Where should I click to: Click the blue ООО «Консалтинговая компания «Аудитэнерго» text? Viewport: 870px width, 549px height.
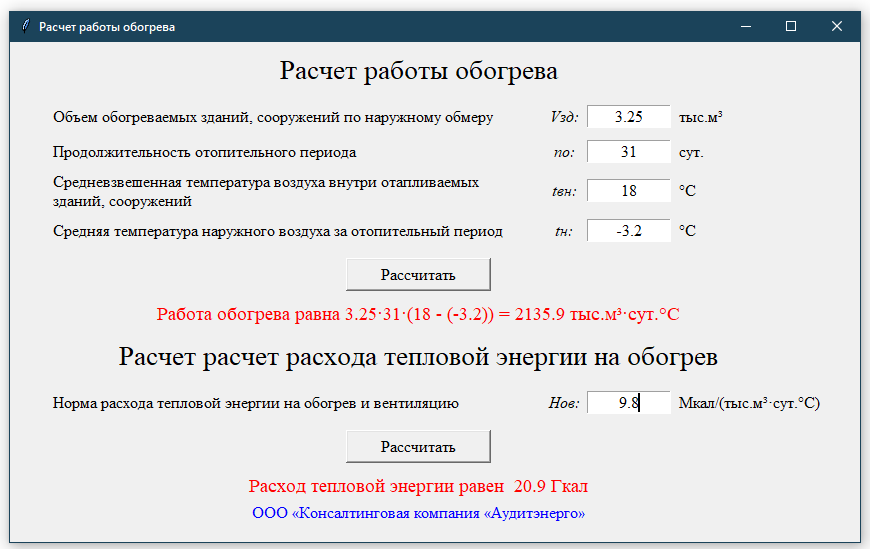[x=418, y=513]
